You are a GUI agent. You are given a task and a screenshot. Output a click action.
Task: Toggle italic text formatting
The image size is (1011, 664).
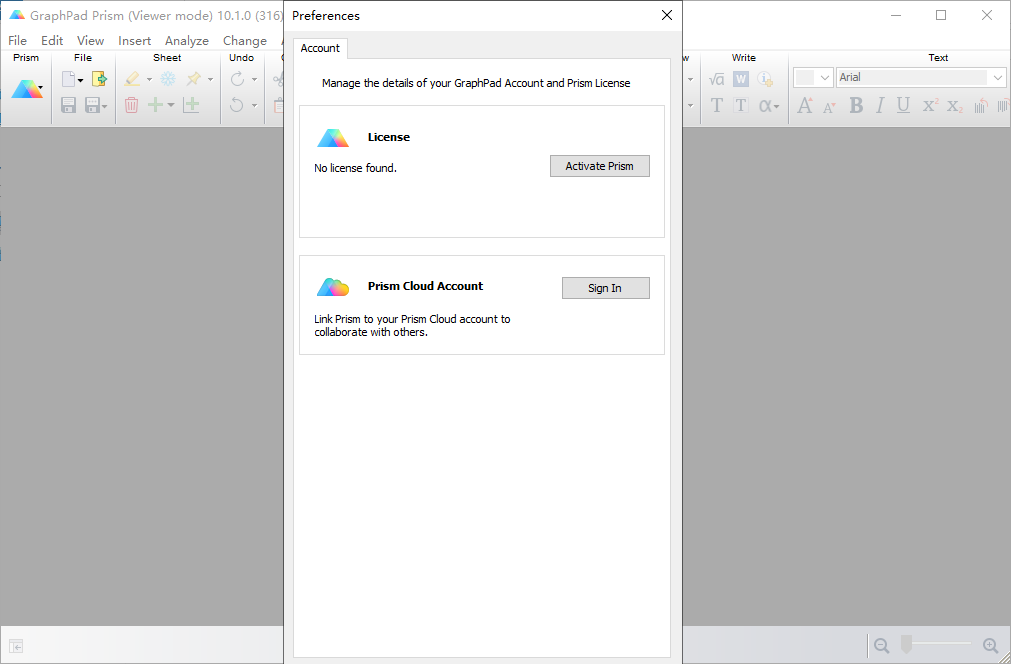(880, 105)
